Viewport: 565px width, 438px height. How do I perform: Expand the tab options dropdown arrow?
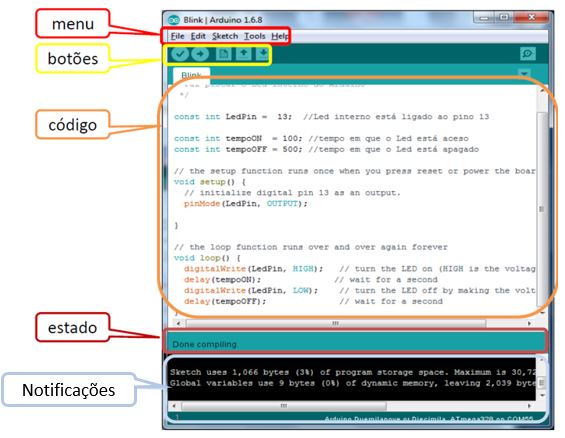(x=524, y=73)
